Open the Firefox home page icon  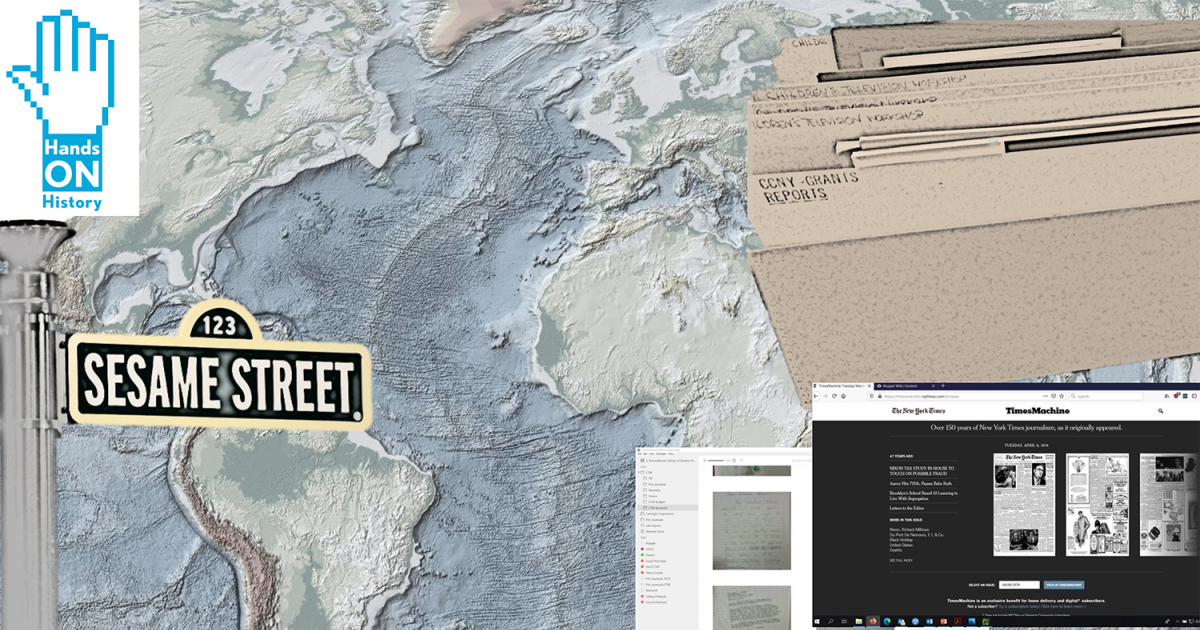[843, 396]
